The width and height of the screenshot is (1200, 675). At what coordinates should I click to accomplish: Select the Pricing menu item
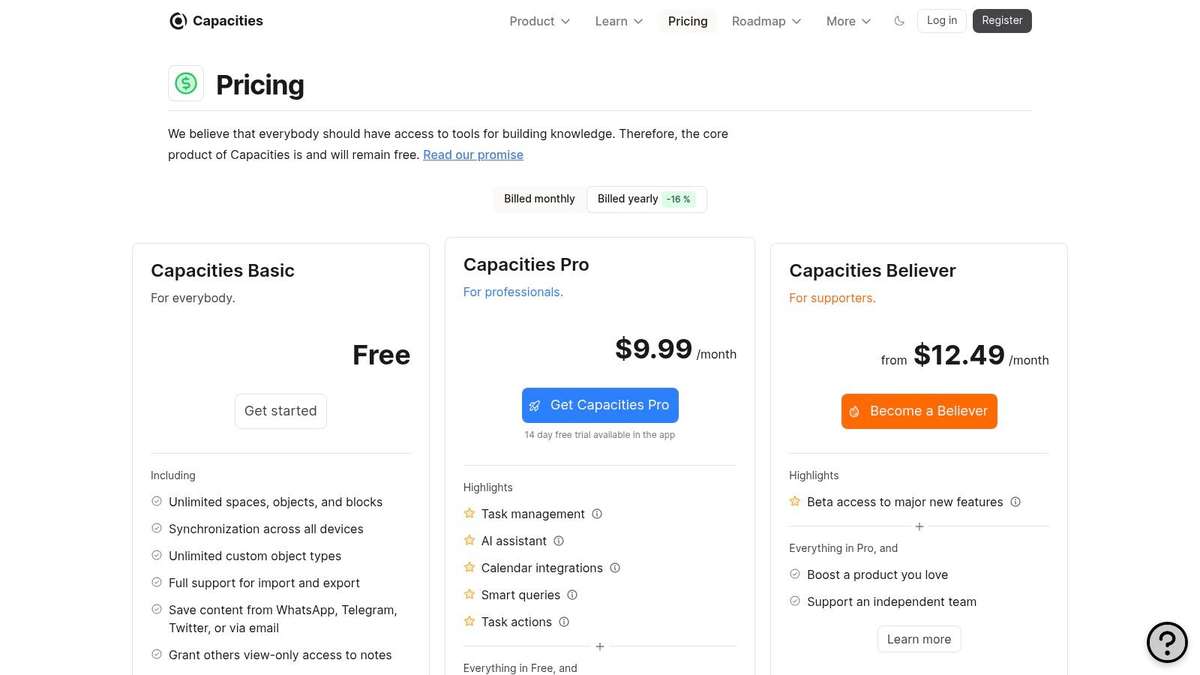(687, 20)
